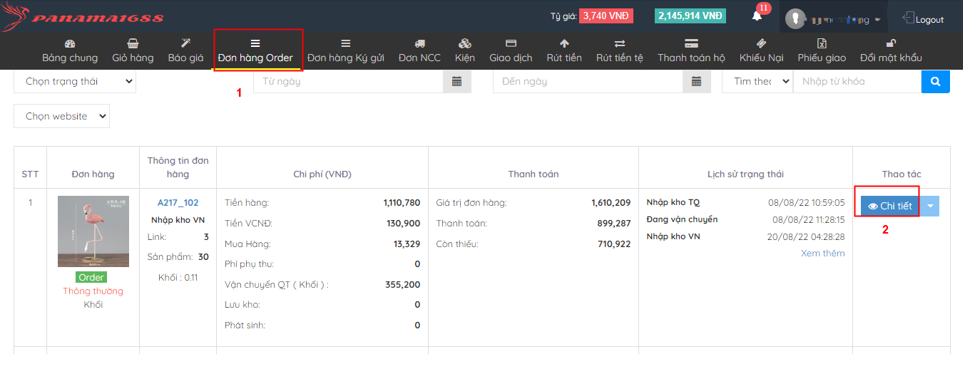Click the Xem thêm link

pyautogui.click(x=823, y=253)
